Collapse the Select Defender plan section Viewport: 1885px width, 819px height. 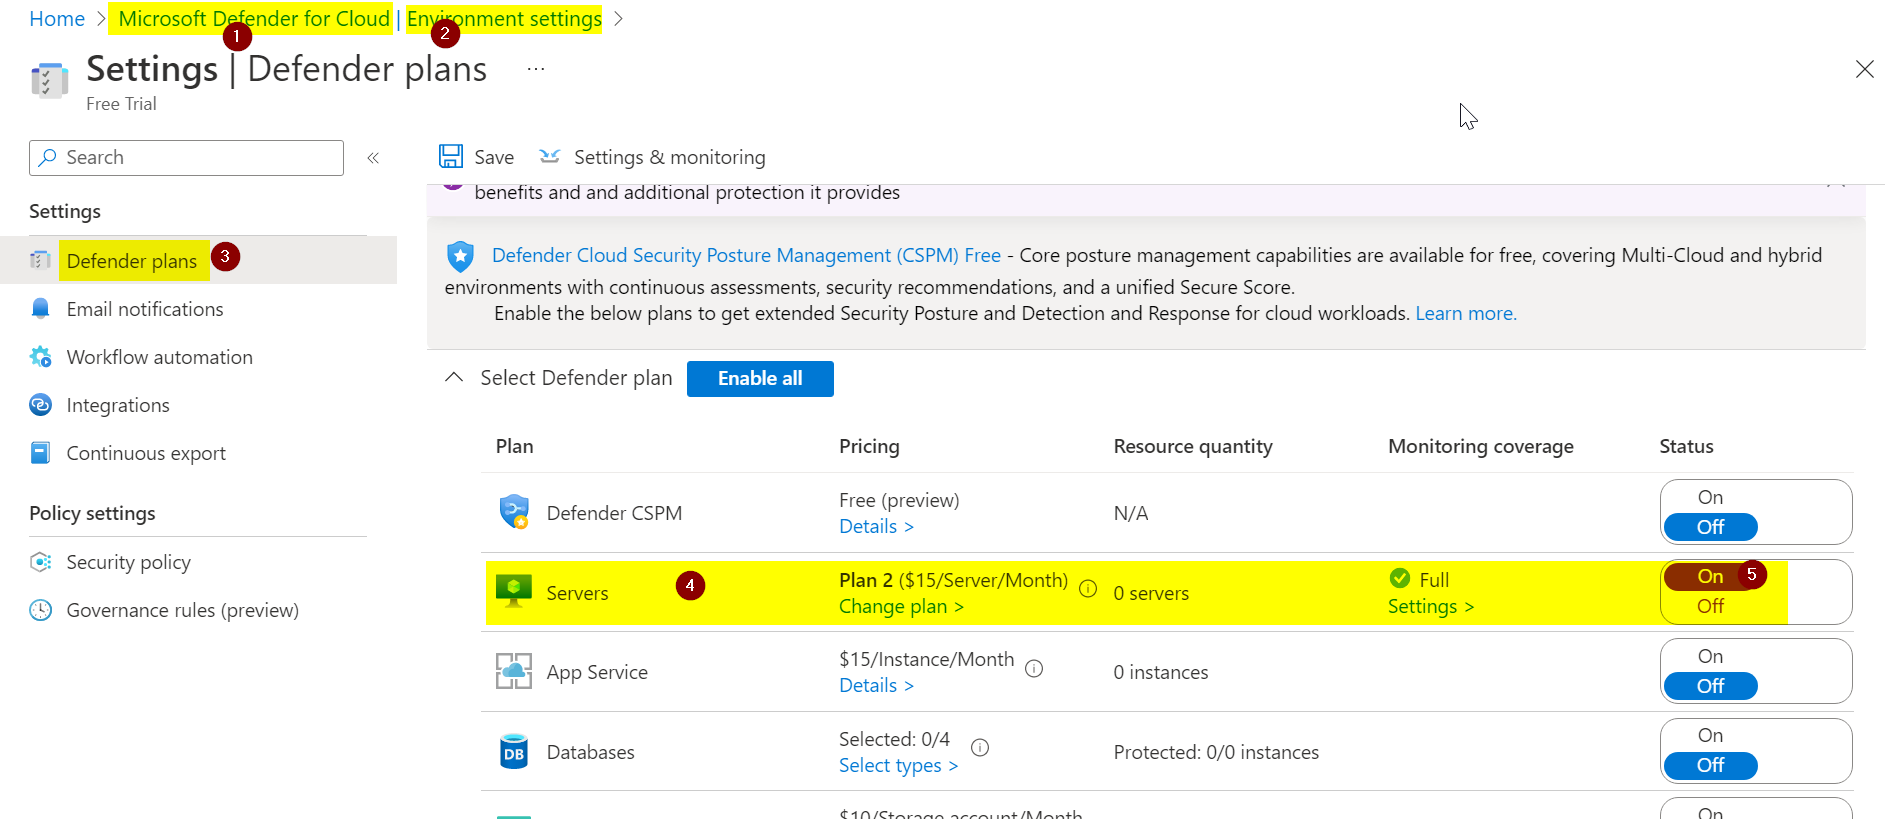tap(454, 378)
